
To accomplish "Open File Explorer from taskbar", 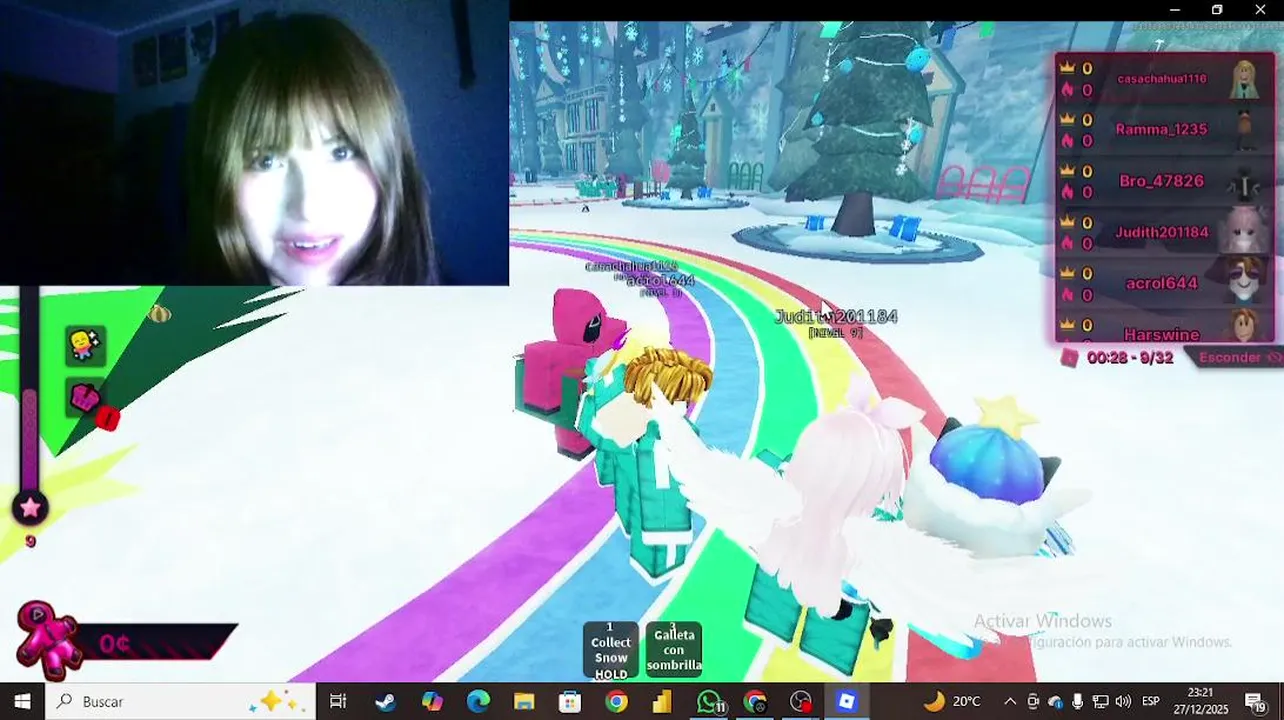I will click(x=524, y=701).
